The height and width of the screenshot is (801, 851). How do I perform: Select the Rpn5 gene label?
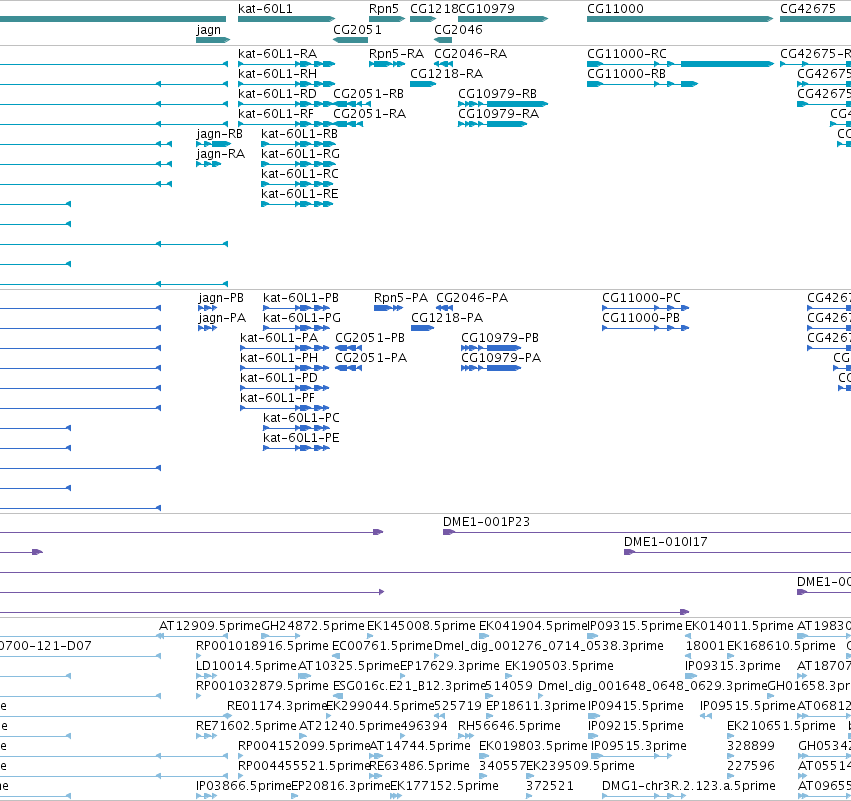[x=384, y=9]
